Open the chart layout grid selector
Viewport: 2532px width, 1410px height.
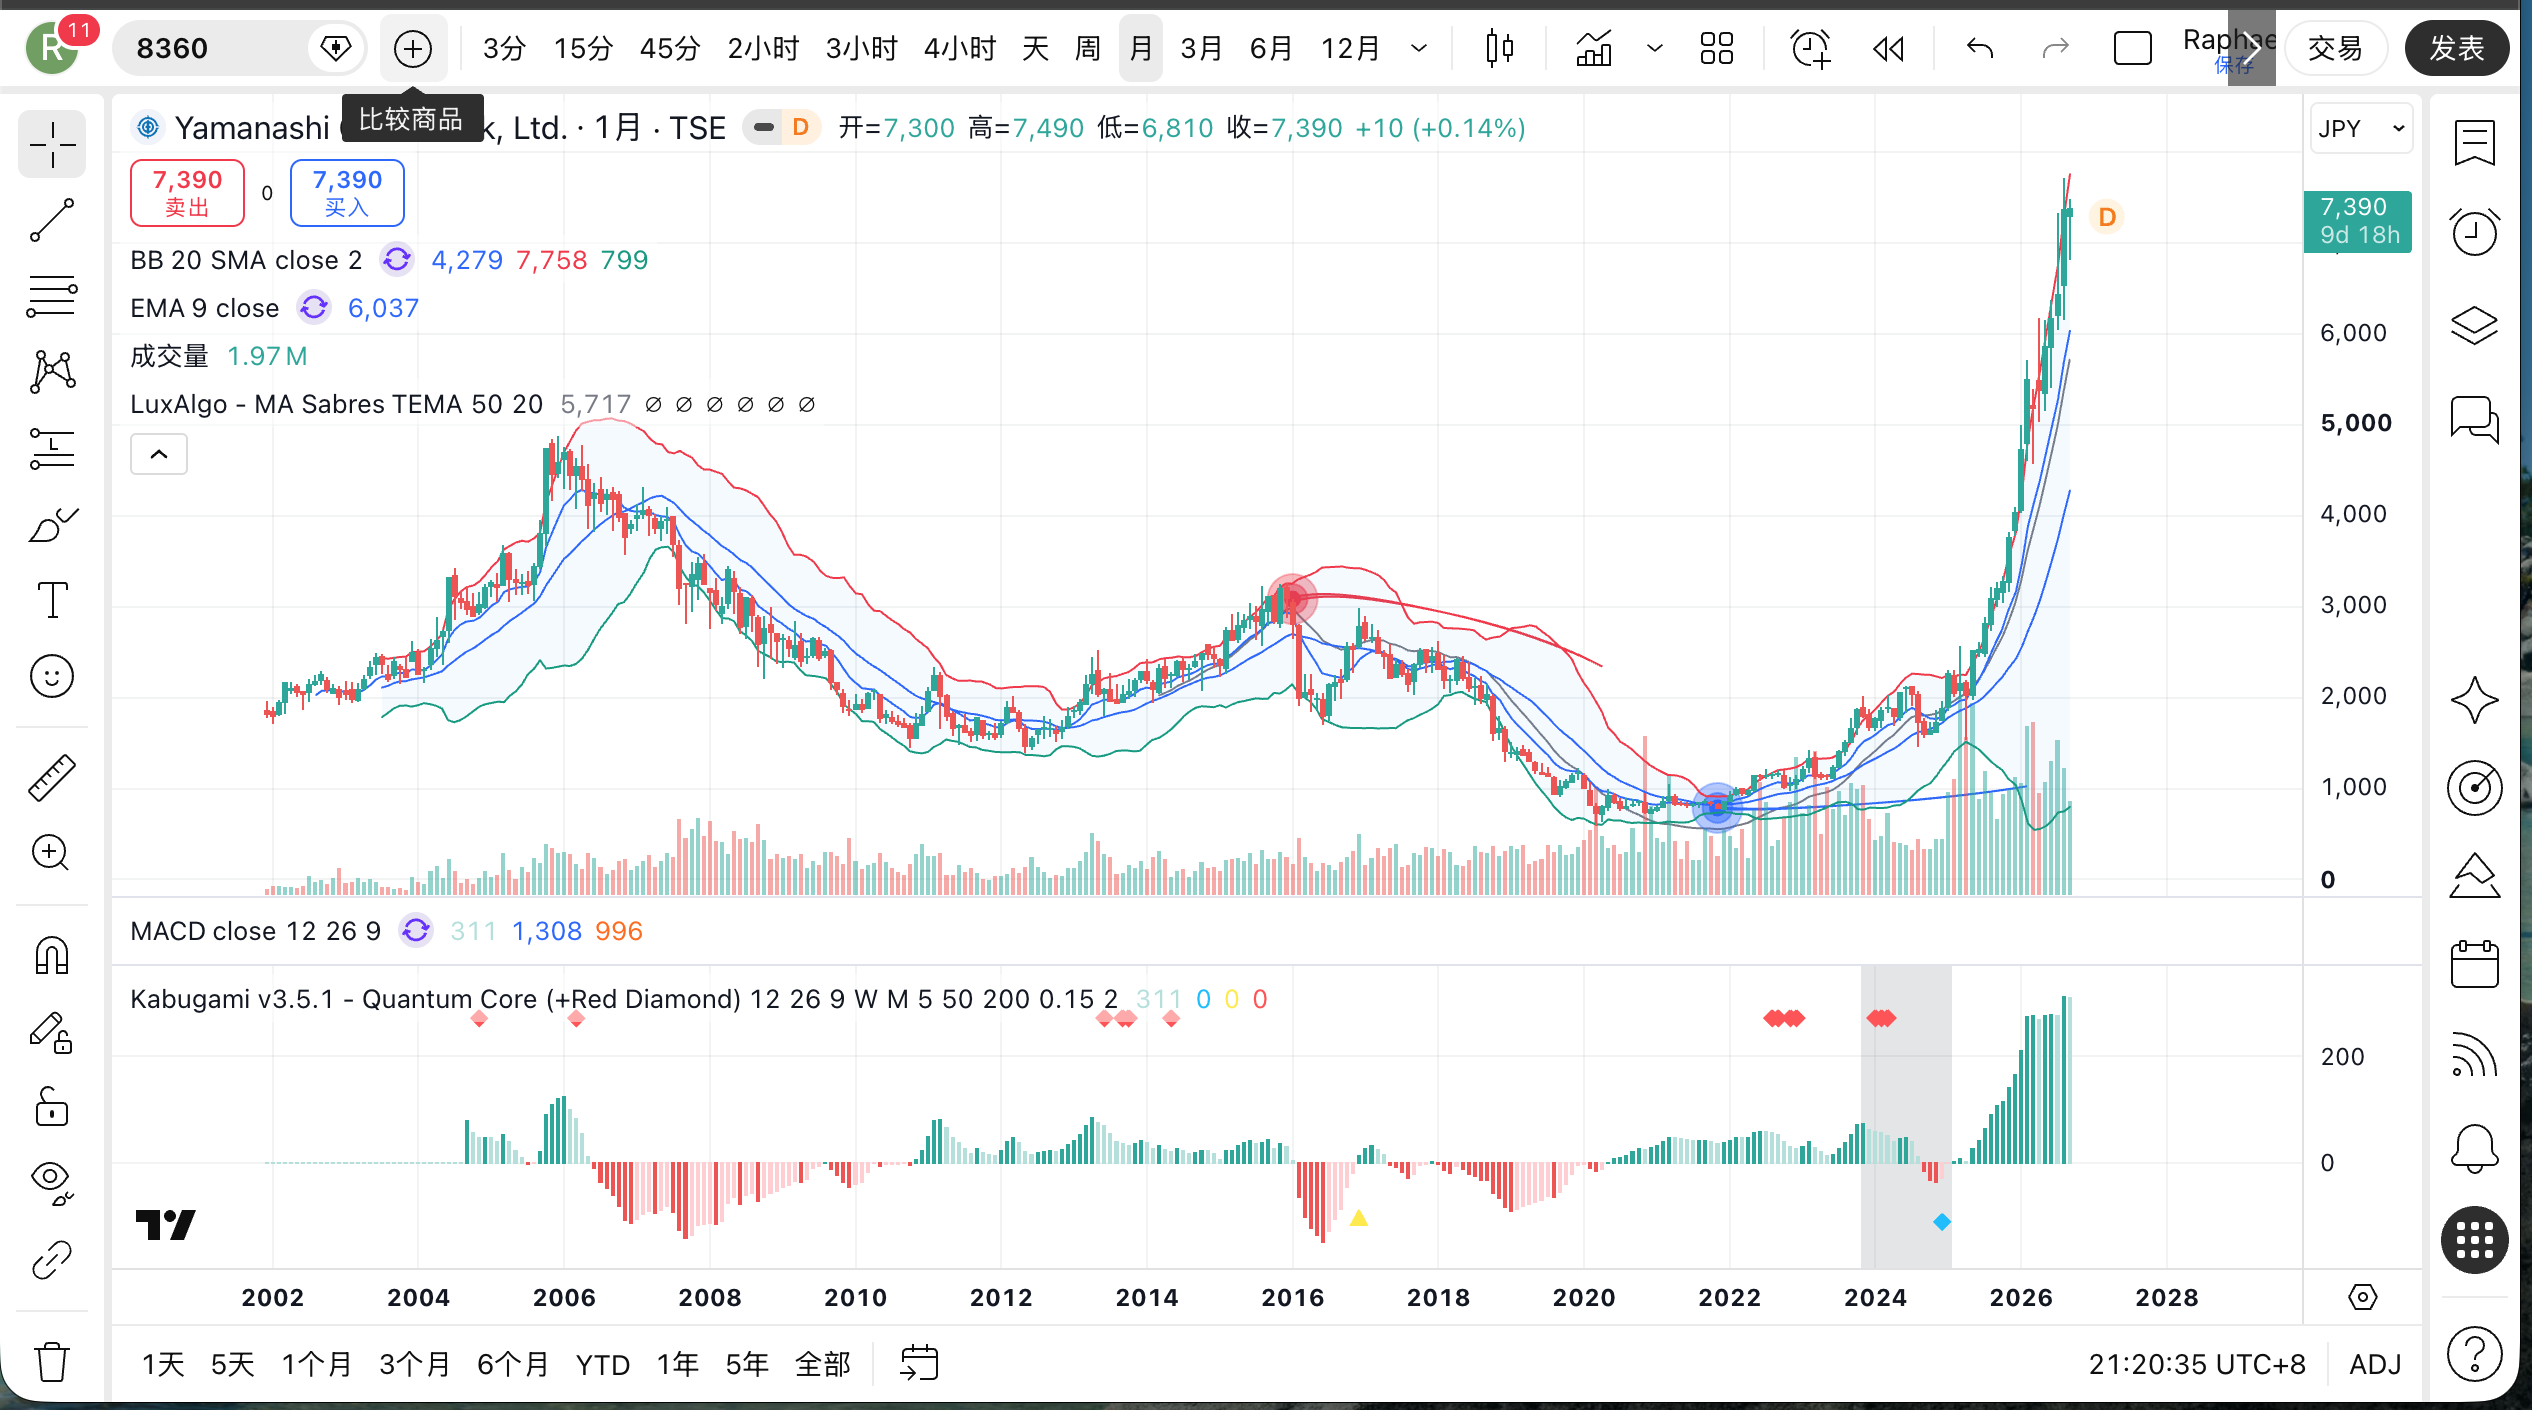[1717, 48]
